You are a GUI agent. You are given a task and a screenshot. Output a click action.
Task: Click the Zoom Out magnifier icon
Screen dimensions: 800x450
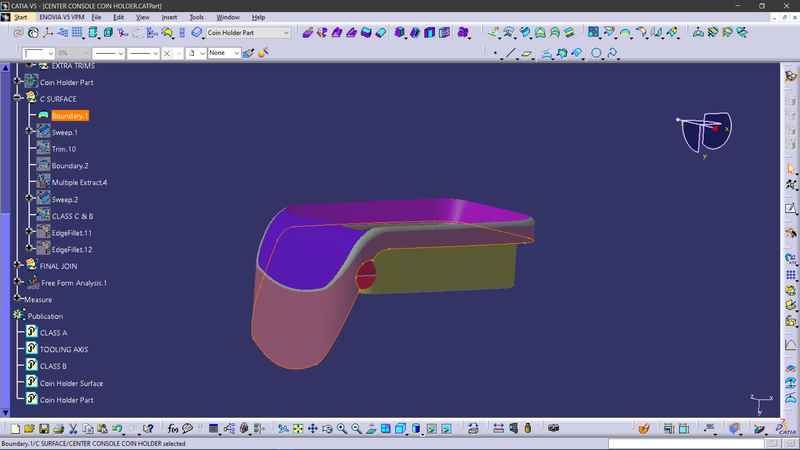click(356, 429)
